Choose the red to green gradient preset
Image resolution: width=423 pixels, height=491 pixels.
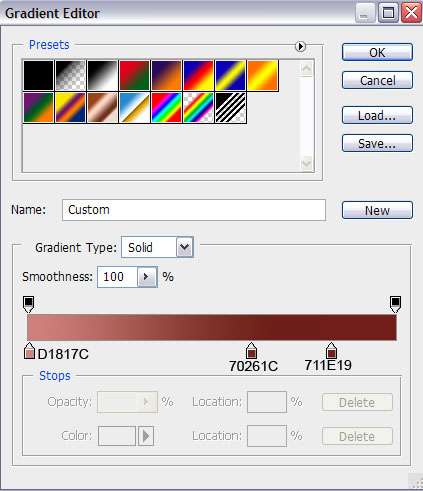(134, 75)
